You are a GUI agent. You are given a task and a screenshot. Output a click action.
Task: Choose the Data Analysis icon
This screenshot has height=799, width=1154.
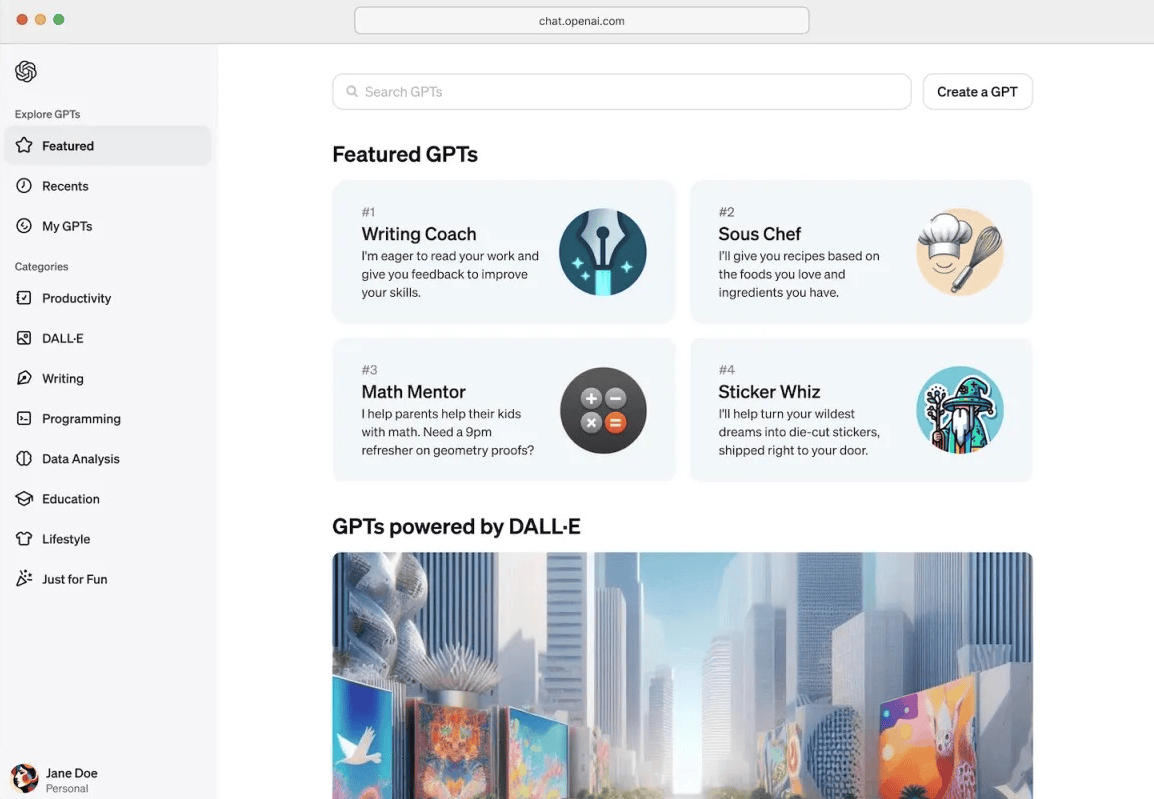[x=24, y=458]
